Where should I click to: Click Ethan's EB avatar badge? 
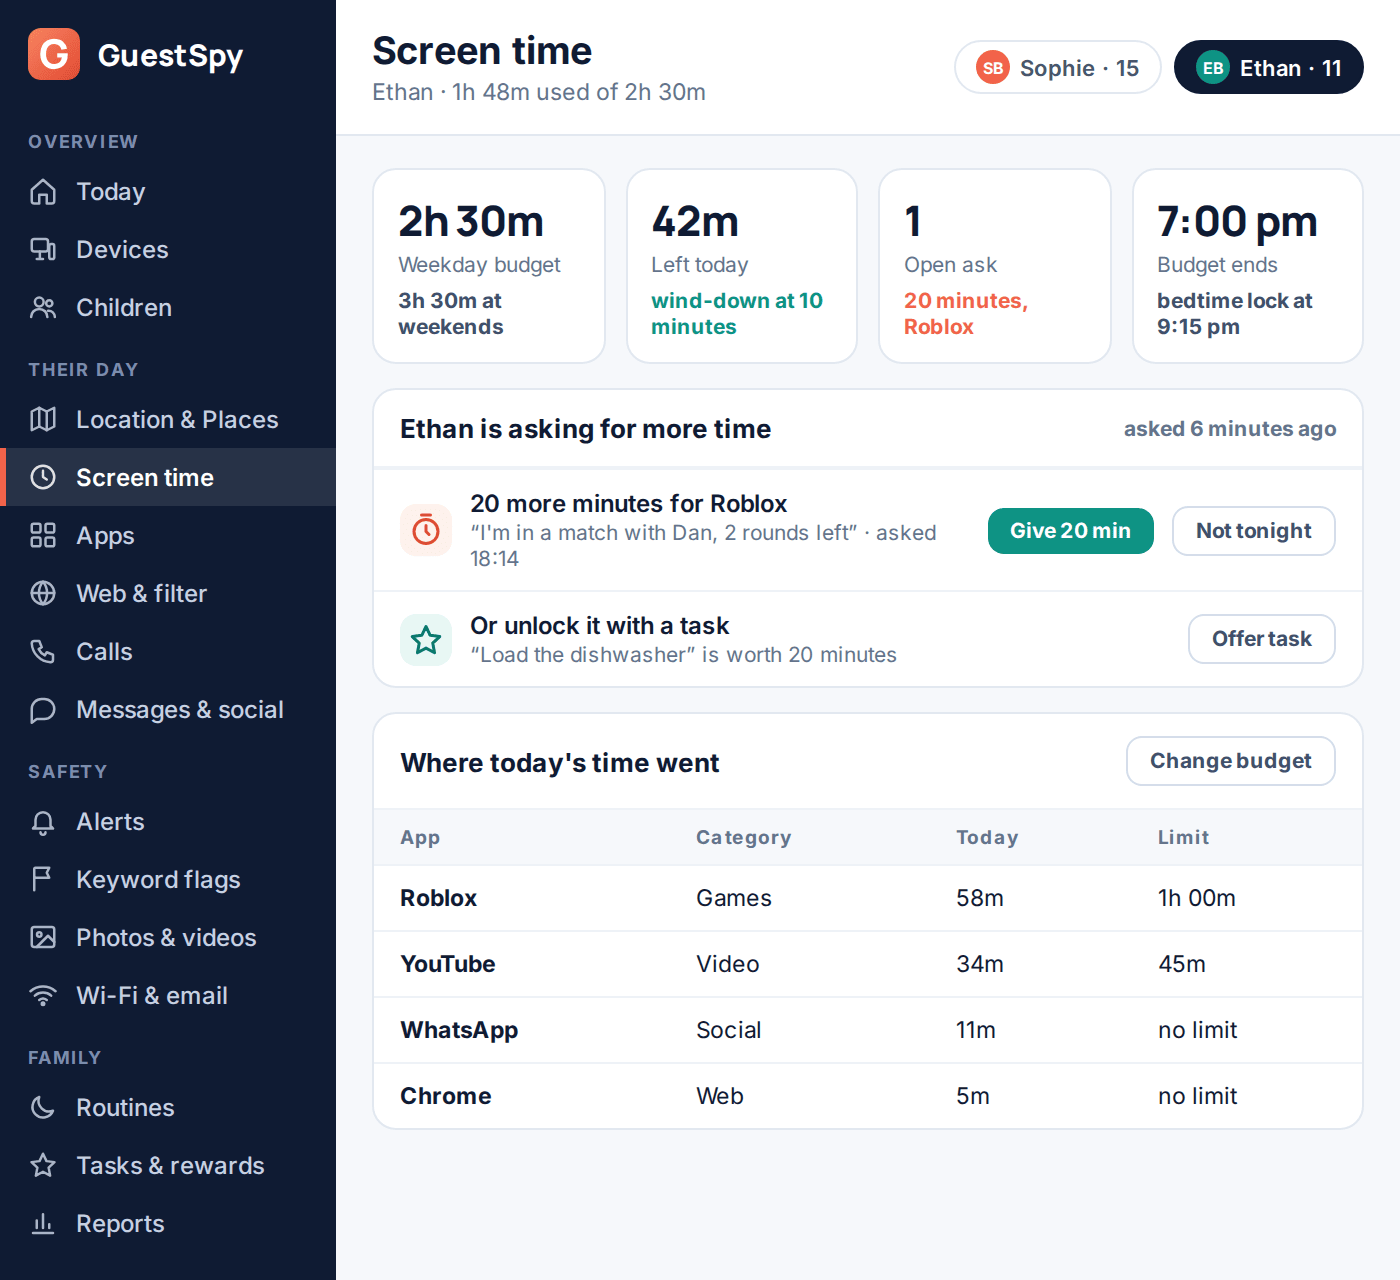[x=1213, y=68]
